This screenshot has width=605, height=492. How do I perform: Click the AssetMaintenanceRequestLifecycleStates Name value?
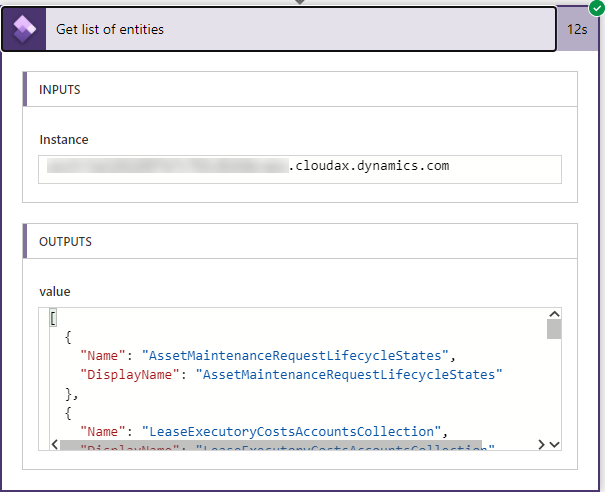tap(295, 355)
